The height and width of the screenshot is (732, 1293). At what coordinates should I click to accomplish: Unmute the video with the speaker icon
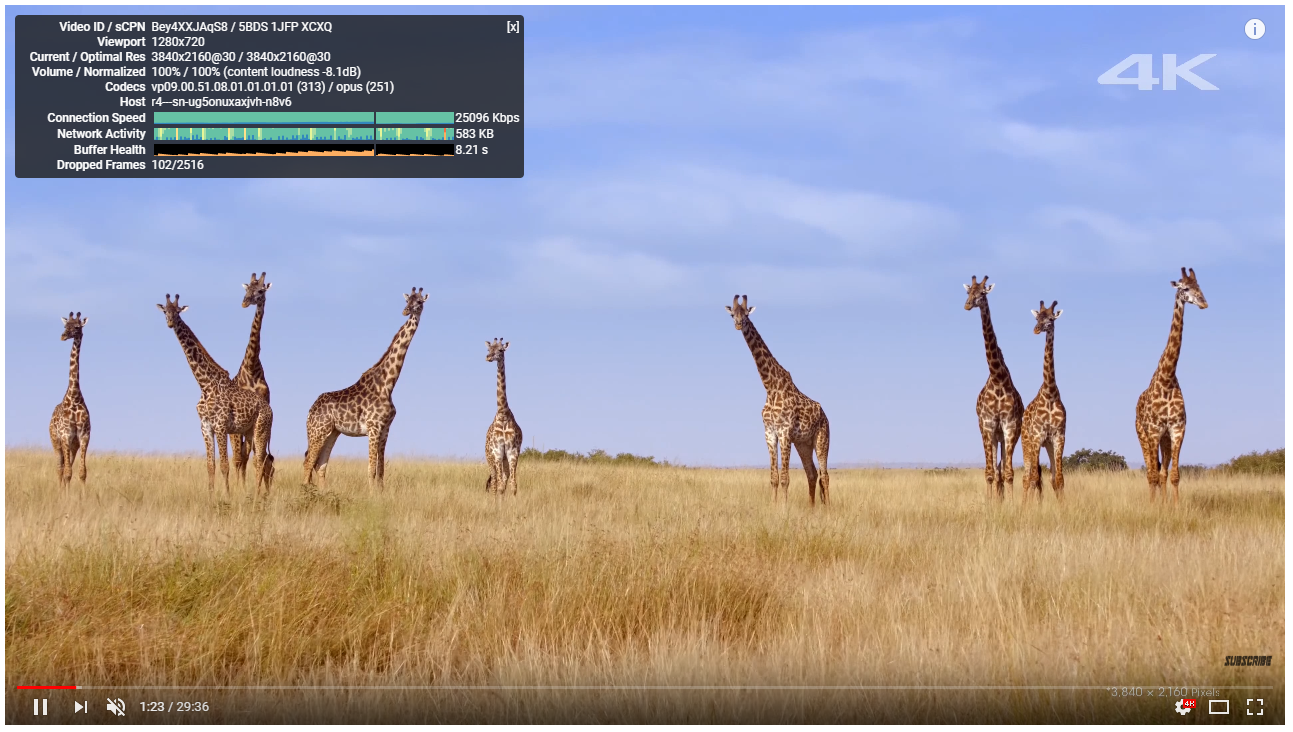tap(116, 707)
